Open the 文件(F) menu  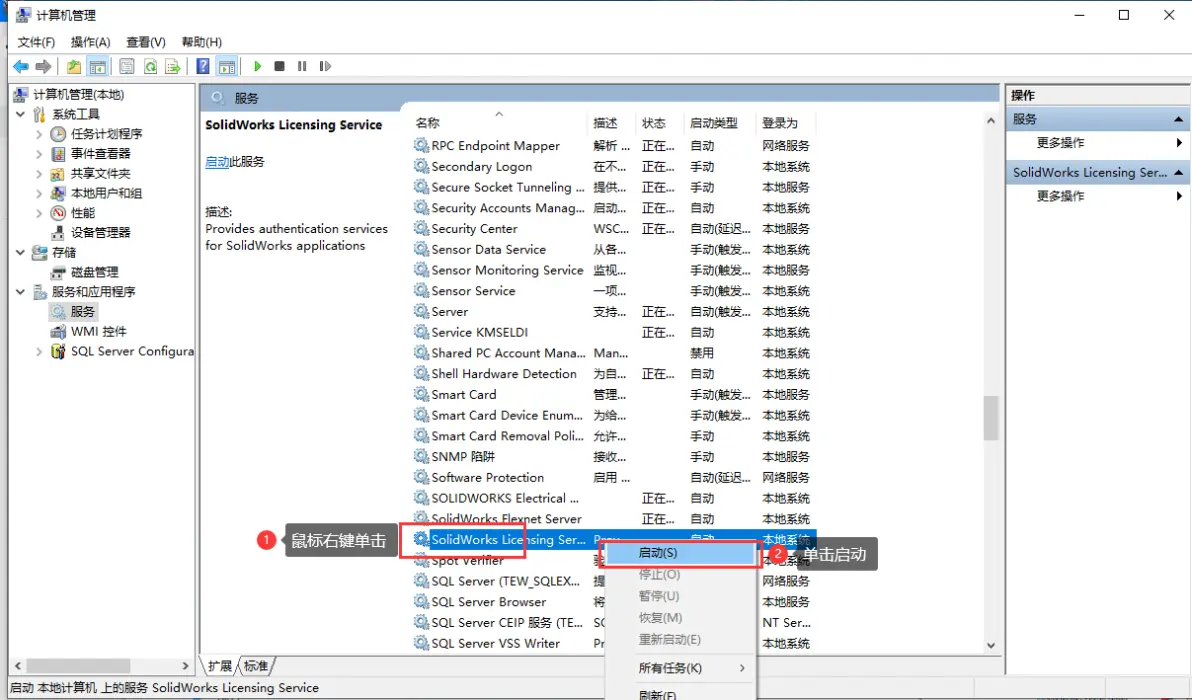click(36, 42)
